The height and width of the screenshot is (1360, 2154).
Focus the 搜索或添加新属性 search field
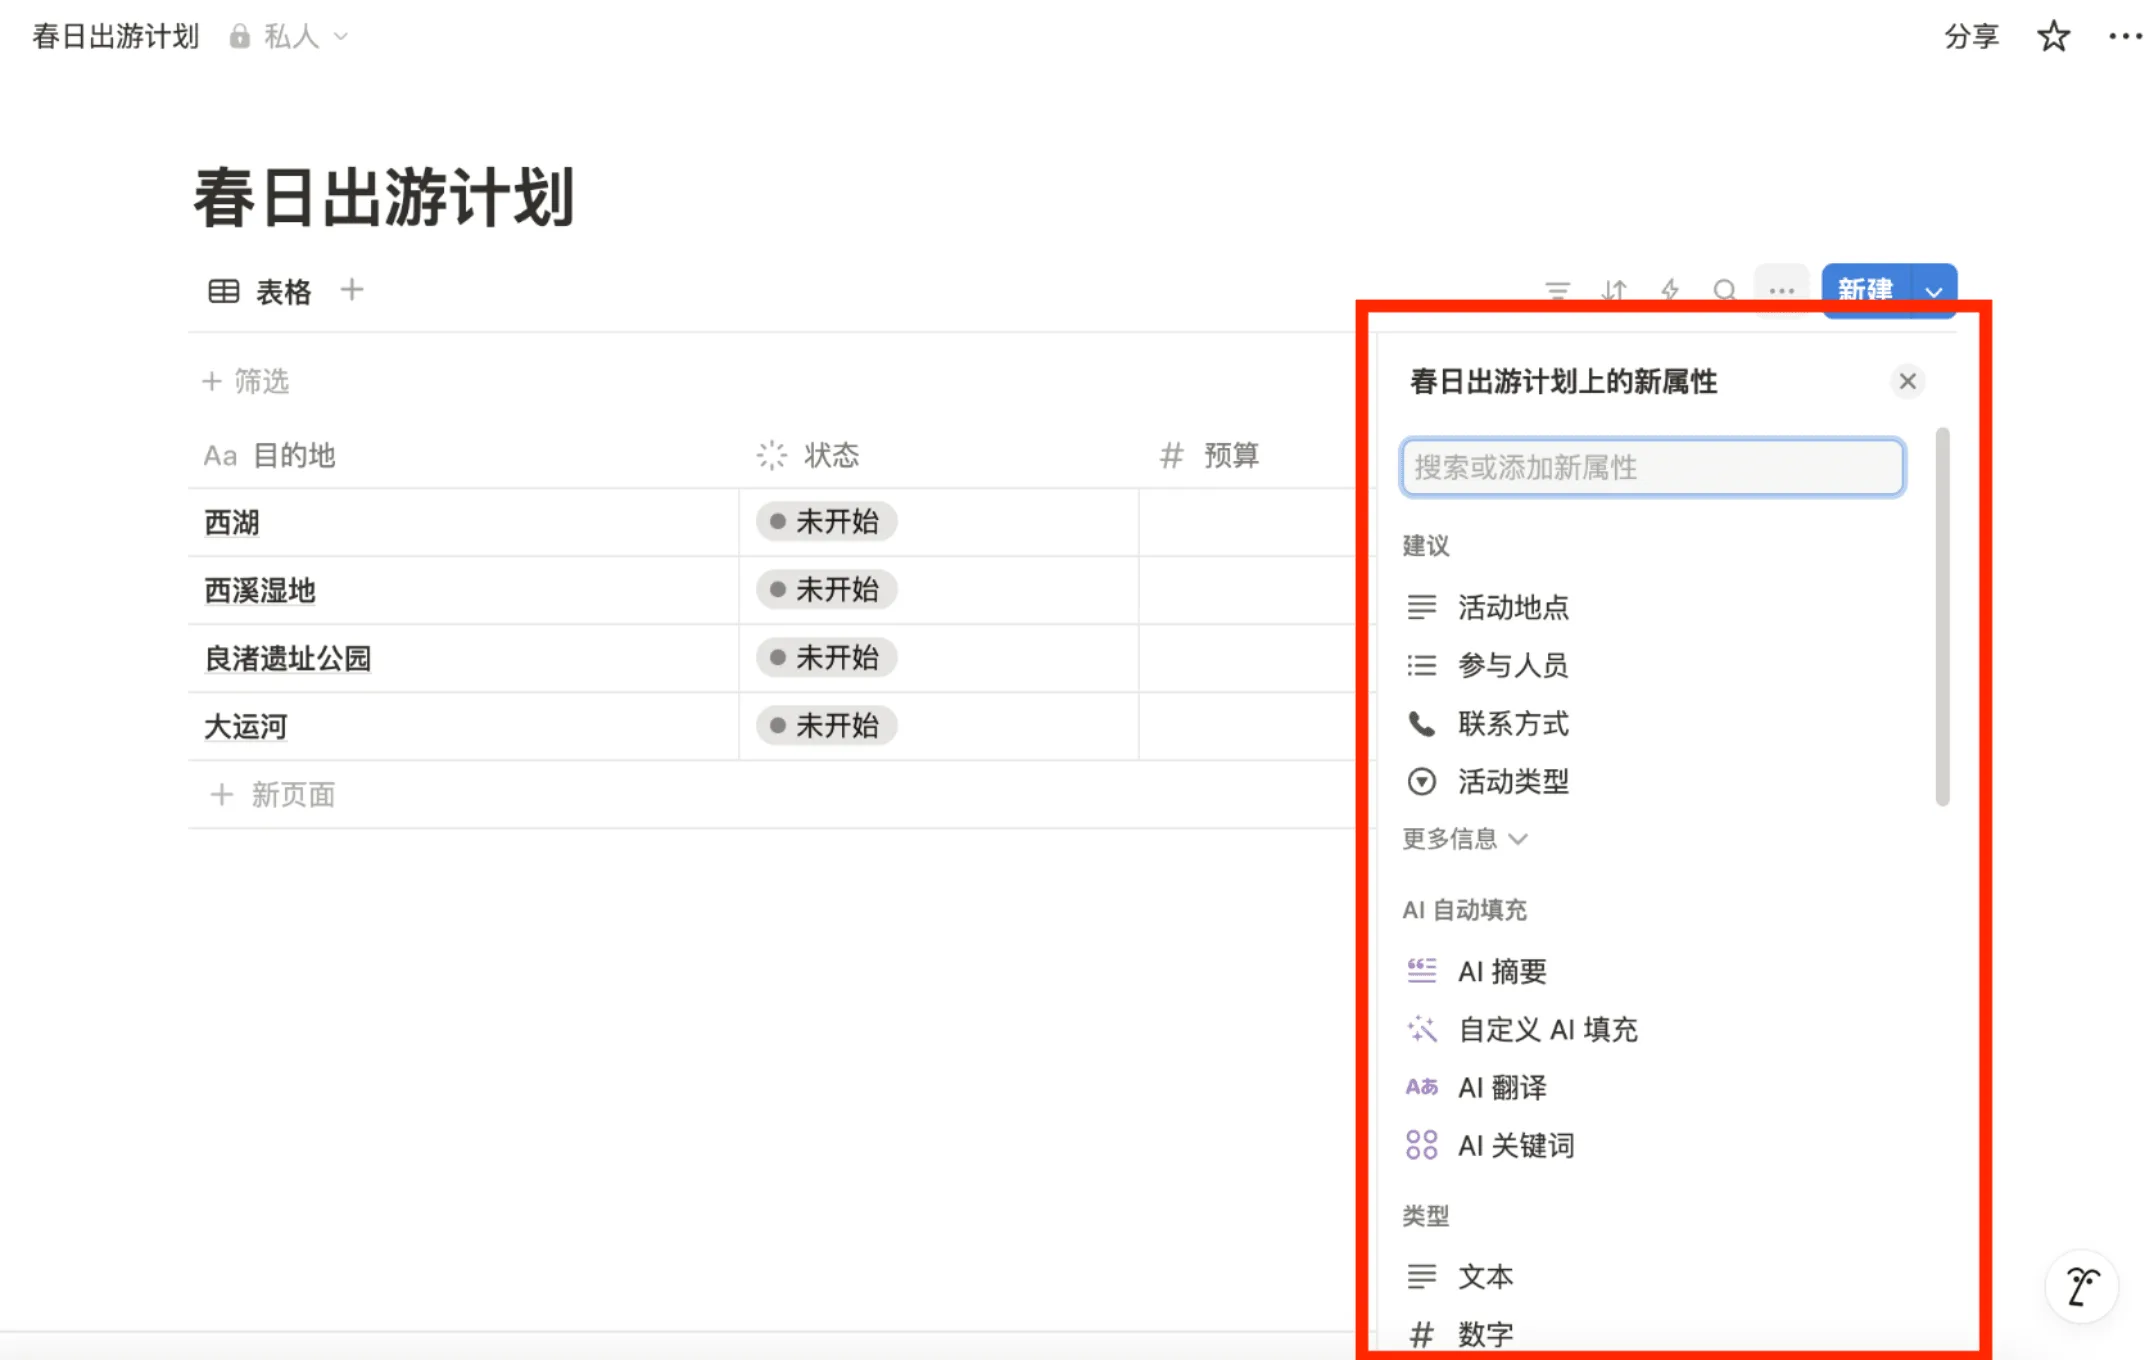tap(1652, 467)
